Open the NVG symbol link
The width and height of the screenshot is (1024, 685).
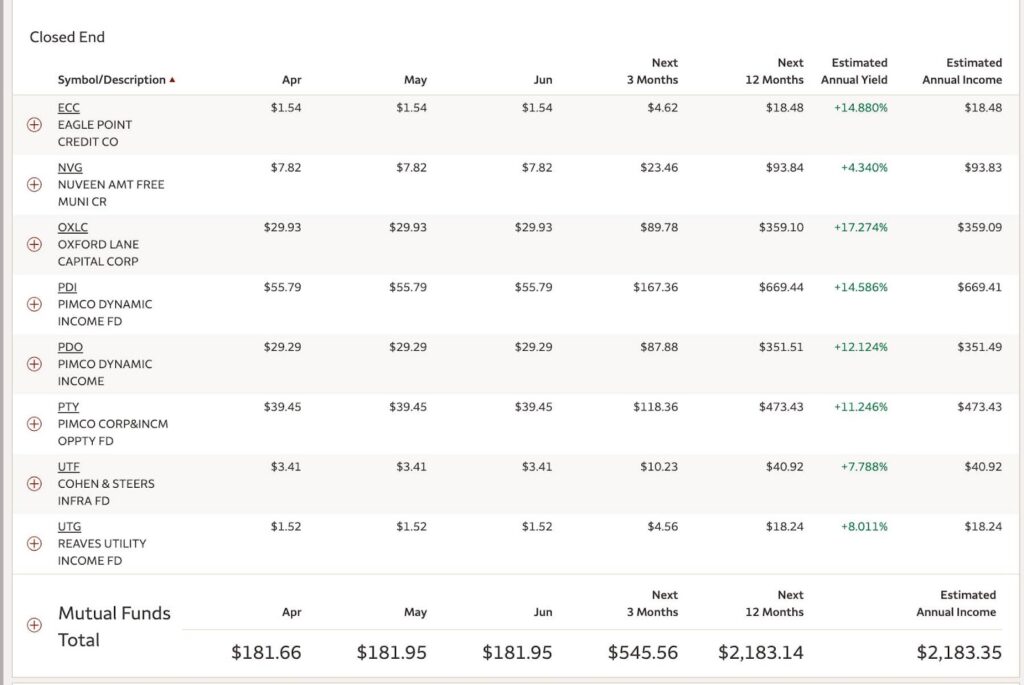click(x=70, y=168)
